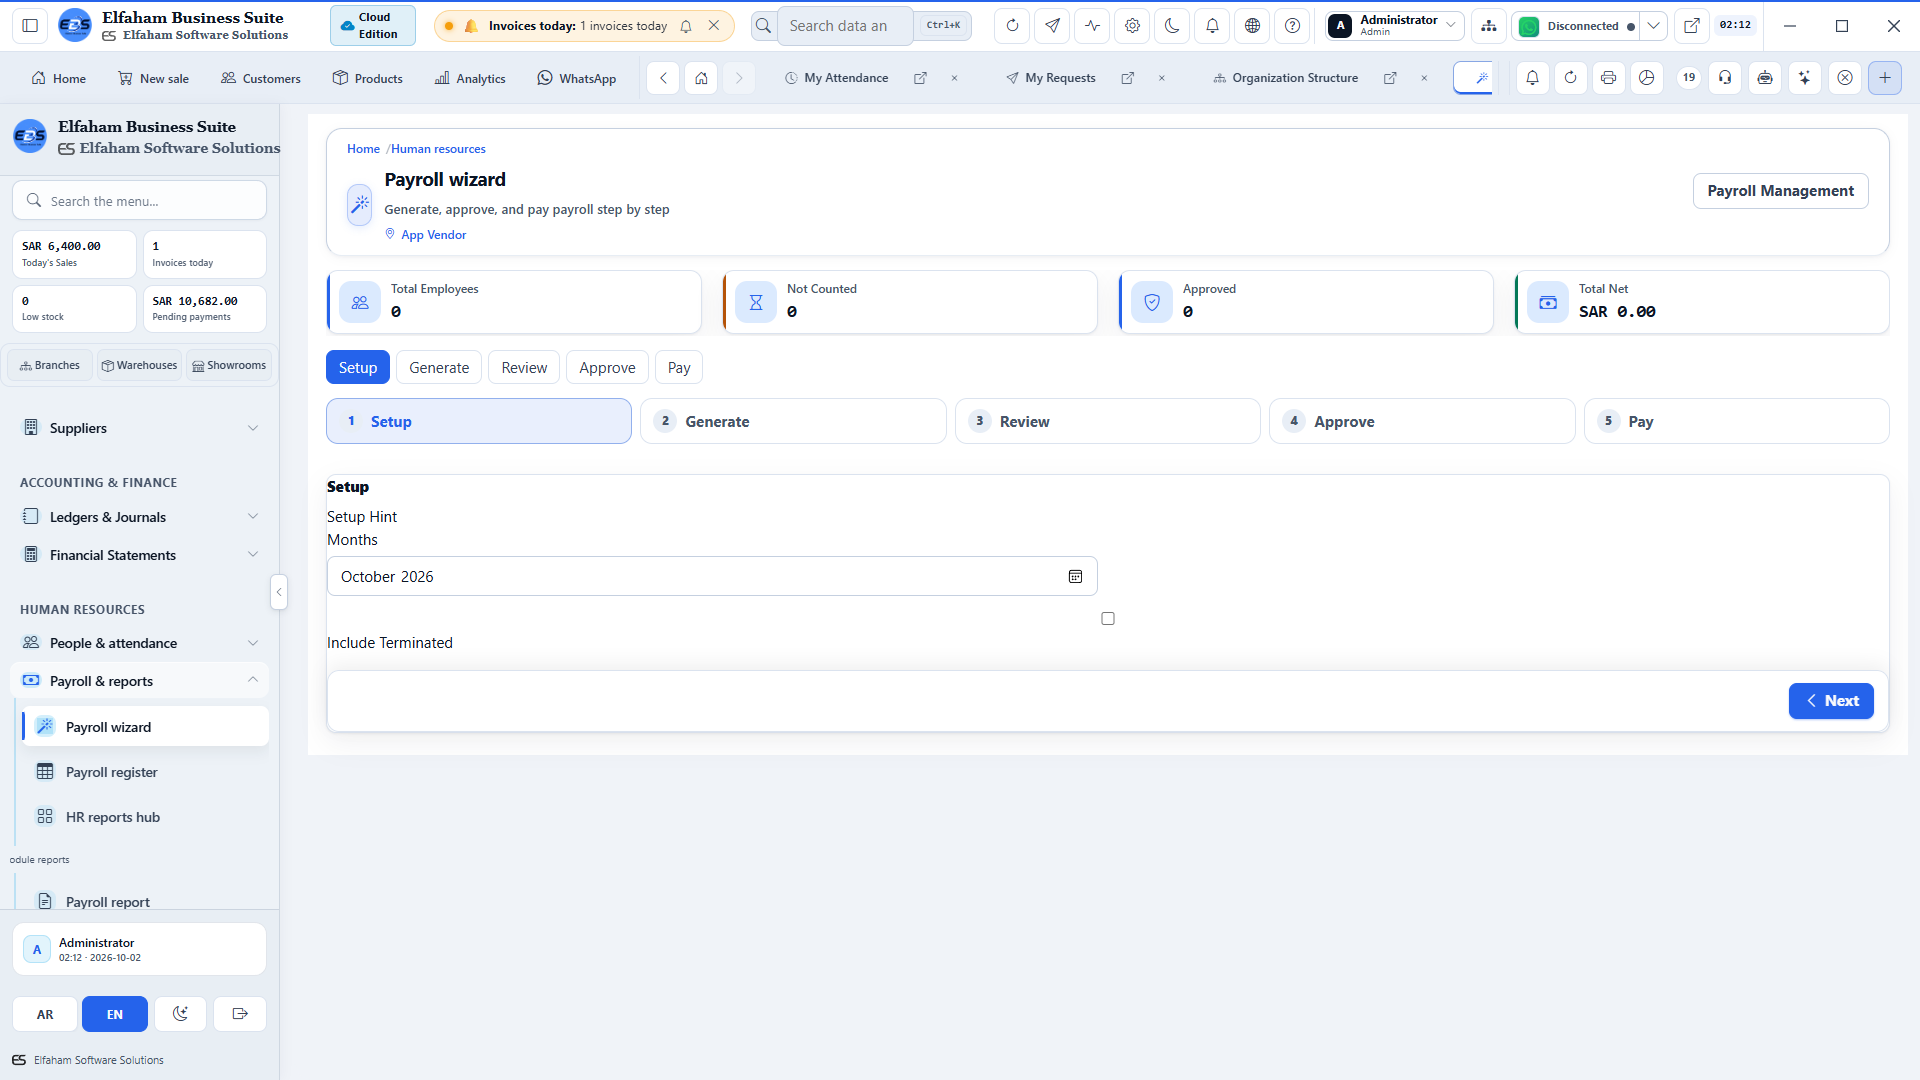Mute the Invoices today notification bell
Image resolution: width=1920 pixels, height=1080 pixels.
[x=686, y=26]
